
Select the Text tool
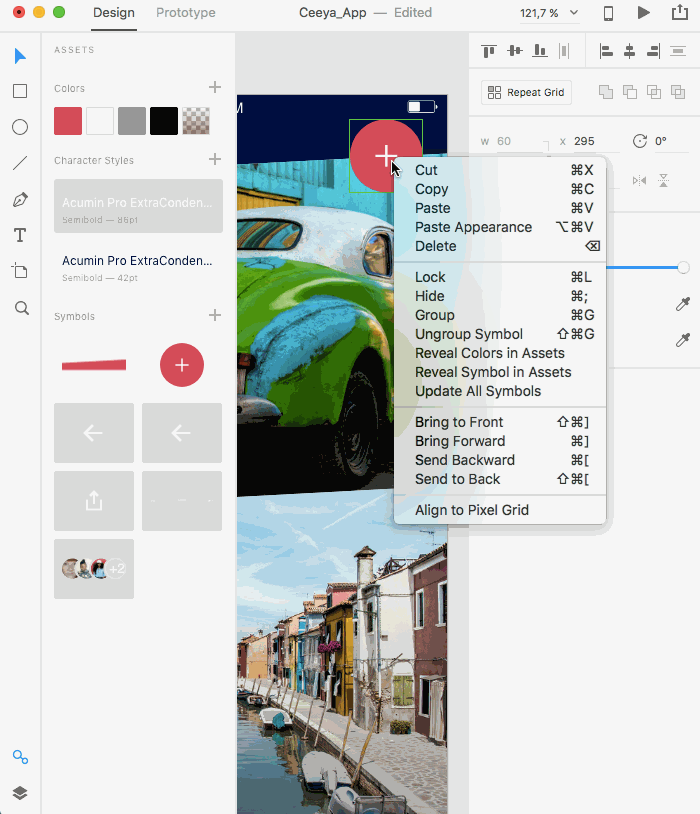click(20, 235)
